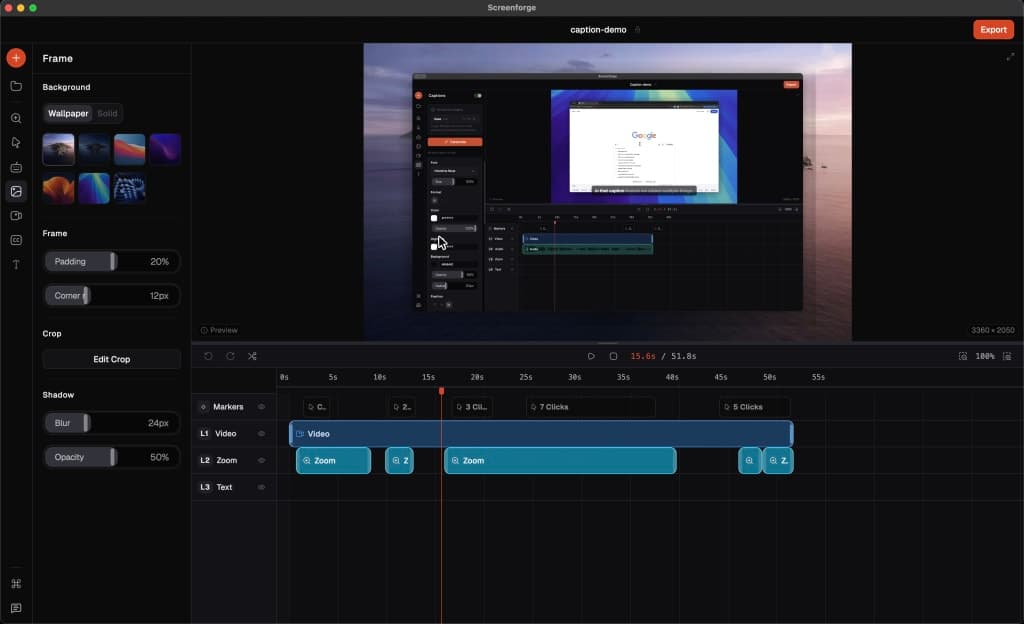Toggle visibility eye on L1 Video track

[261, 433]
